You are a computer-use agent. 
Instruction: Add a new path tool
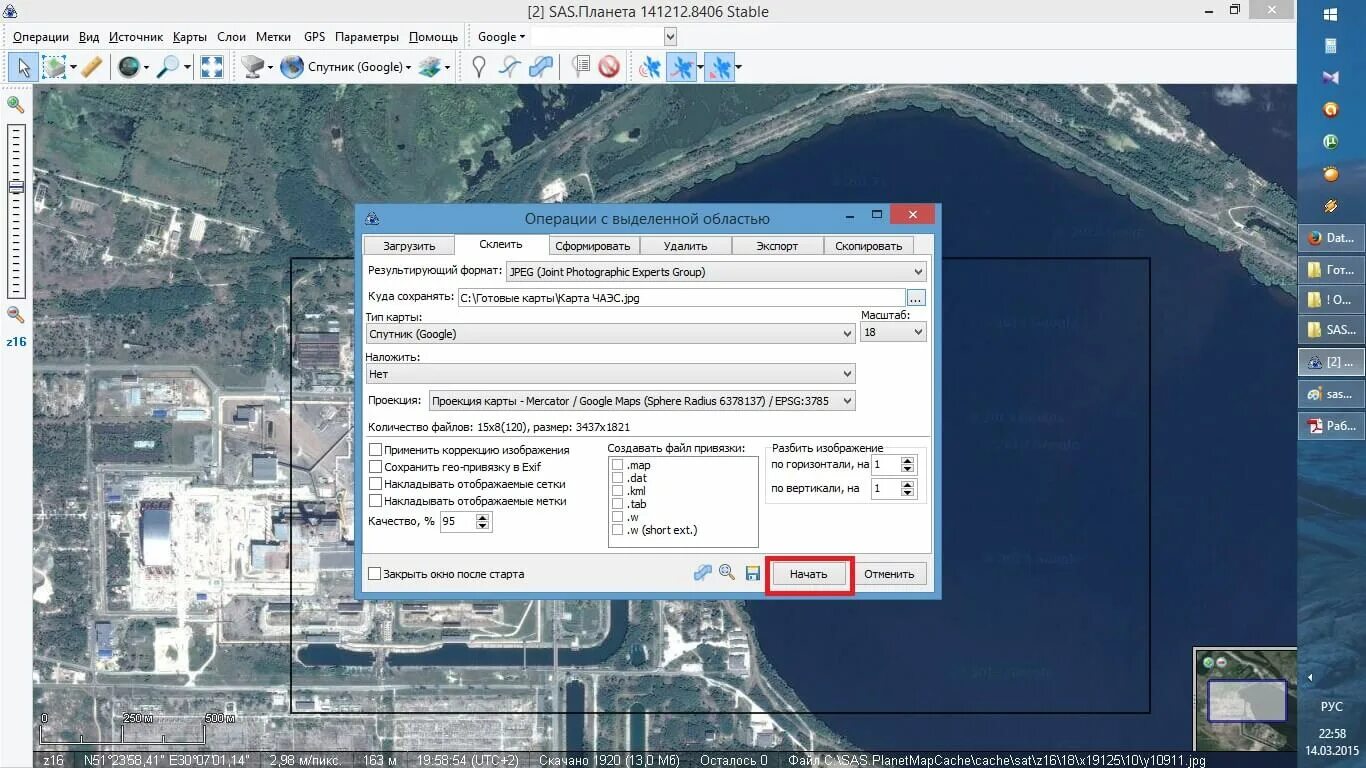[510, 67]
